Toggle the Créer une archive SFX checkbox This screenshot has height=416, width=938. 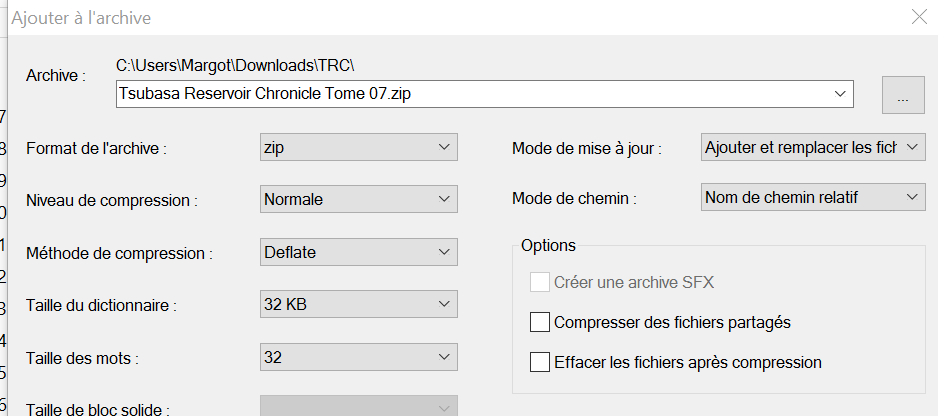coord(540,282)
